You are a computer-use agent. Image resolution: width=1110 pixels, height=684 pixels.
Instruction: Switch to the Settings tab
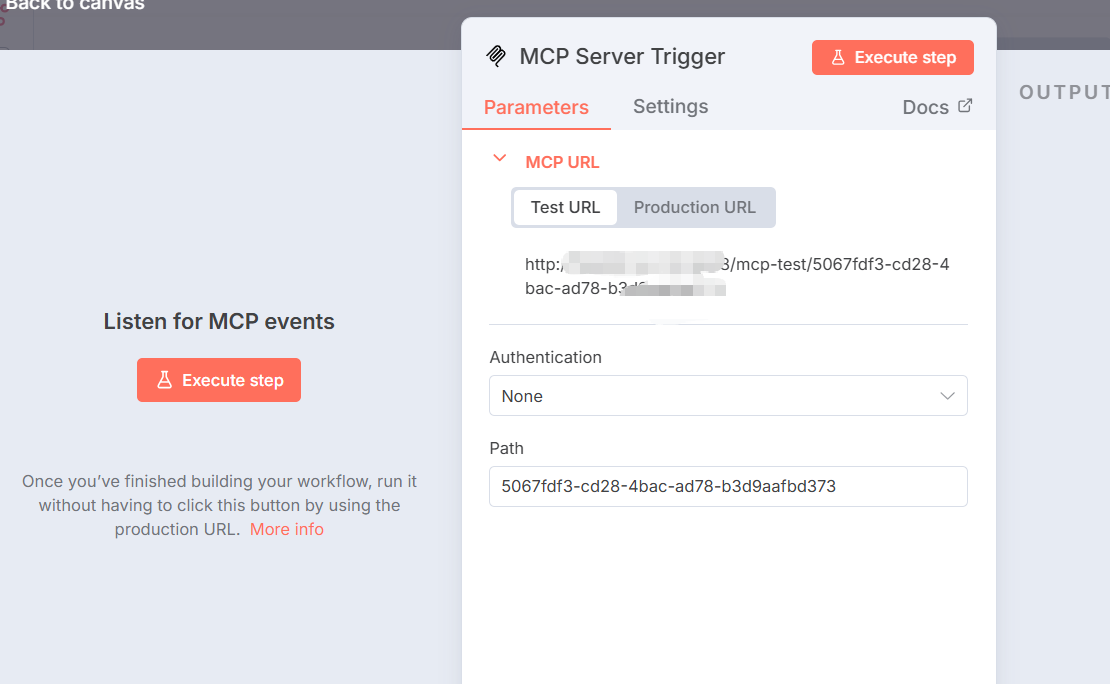[x=670, y=106]
